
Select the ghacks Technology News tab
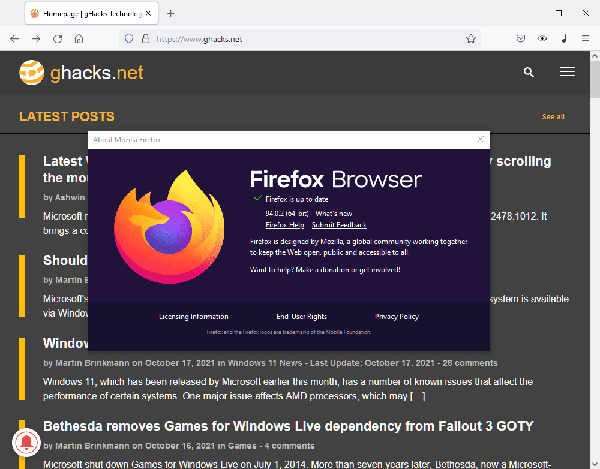pos(91,13)
